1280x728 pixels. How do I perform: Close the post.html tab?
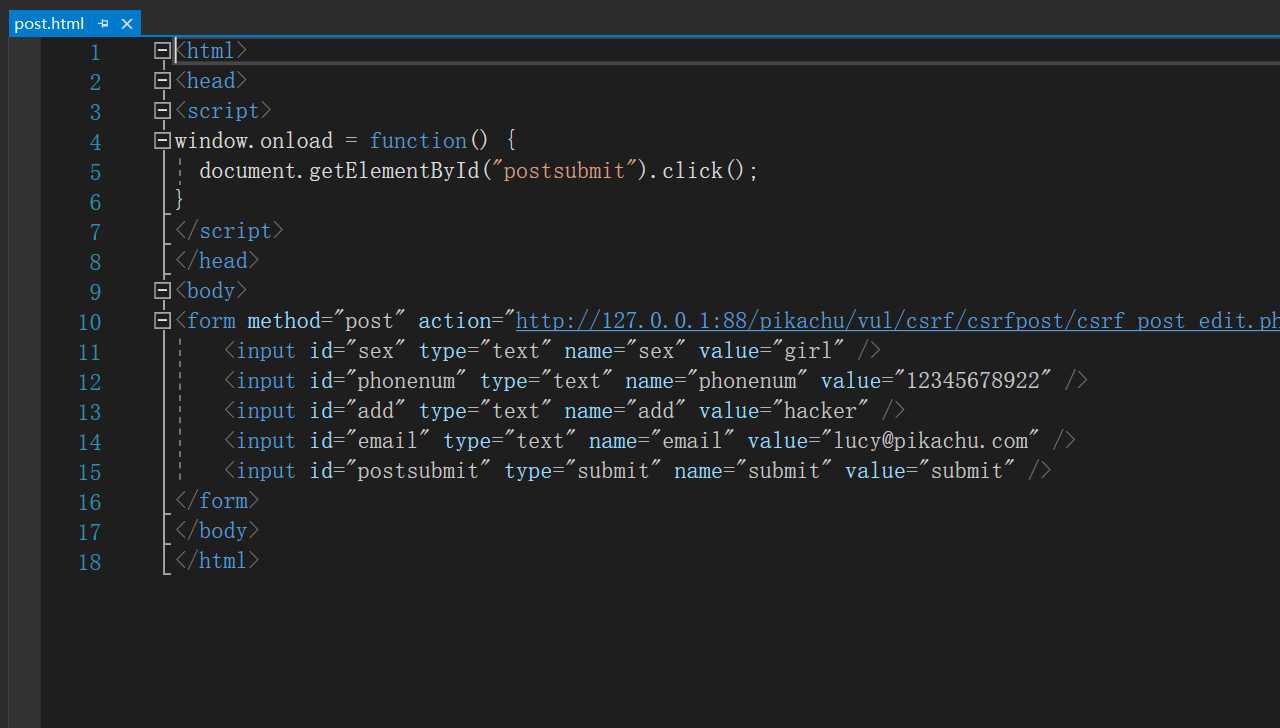(x=126, y=23)
